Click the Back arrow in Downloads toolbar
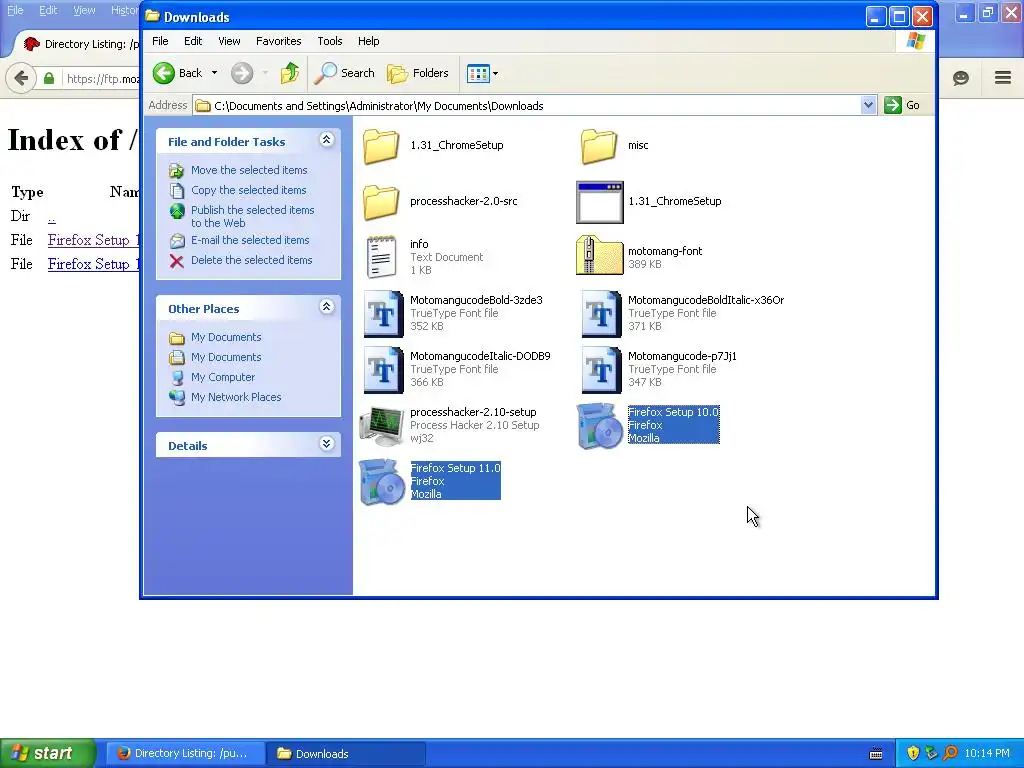The image size is (1024, 768). point(164,73)
